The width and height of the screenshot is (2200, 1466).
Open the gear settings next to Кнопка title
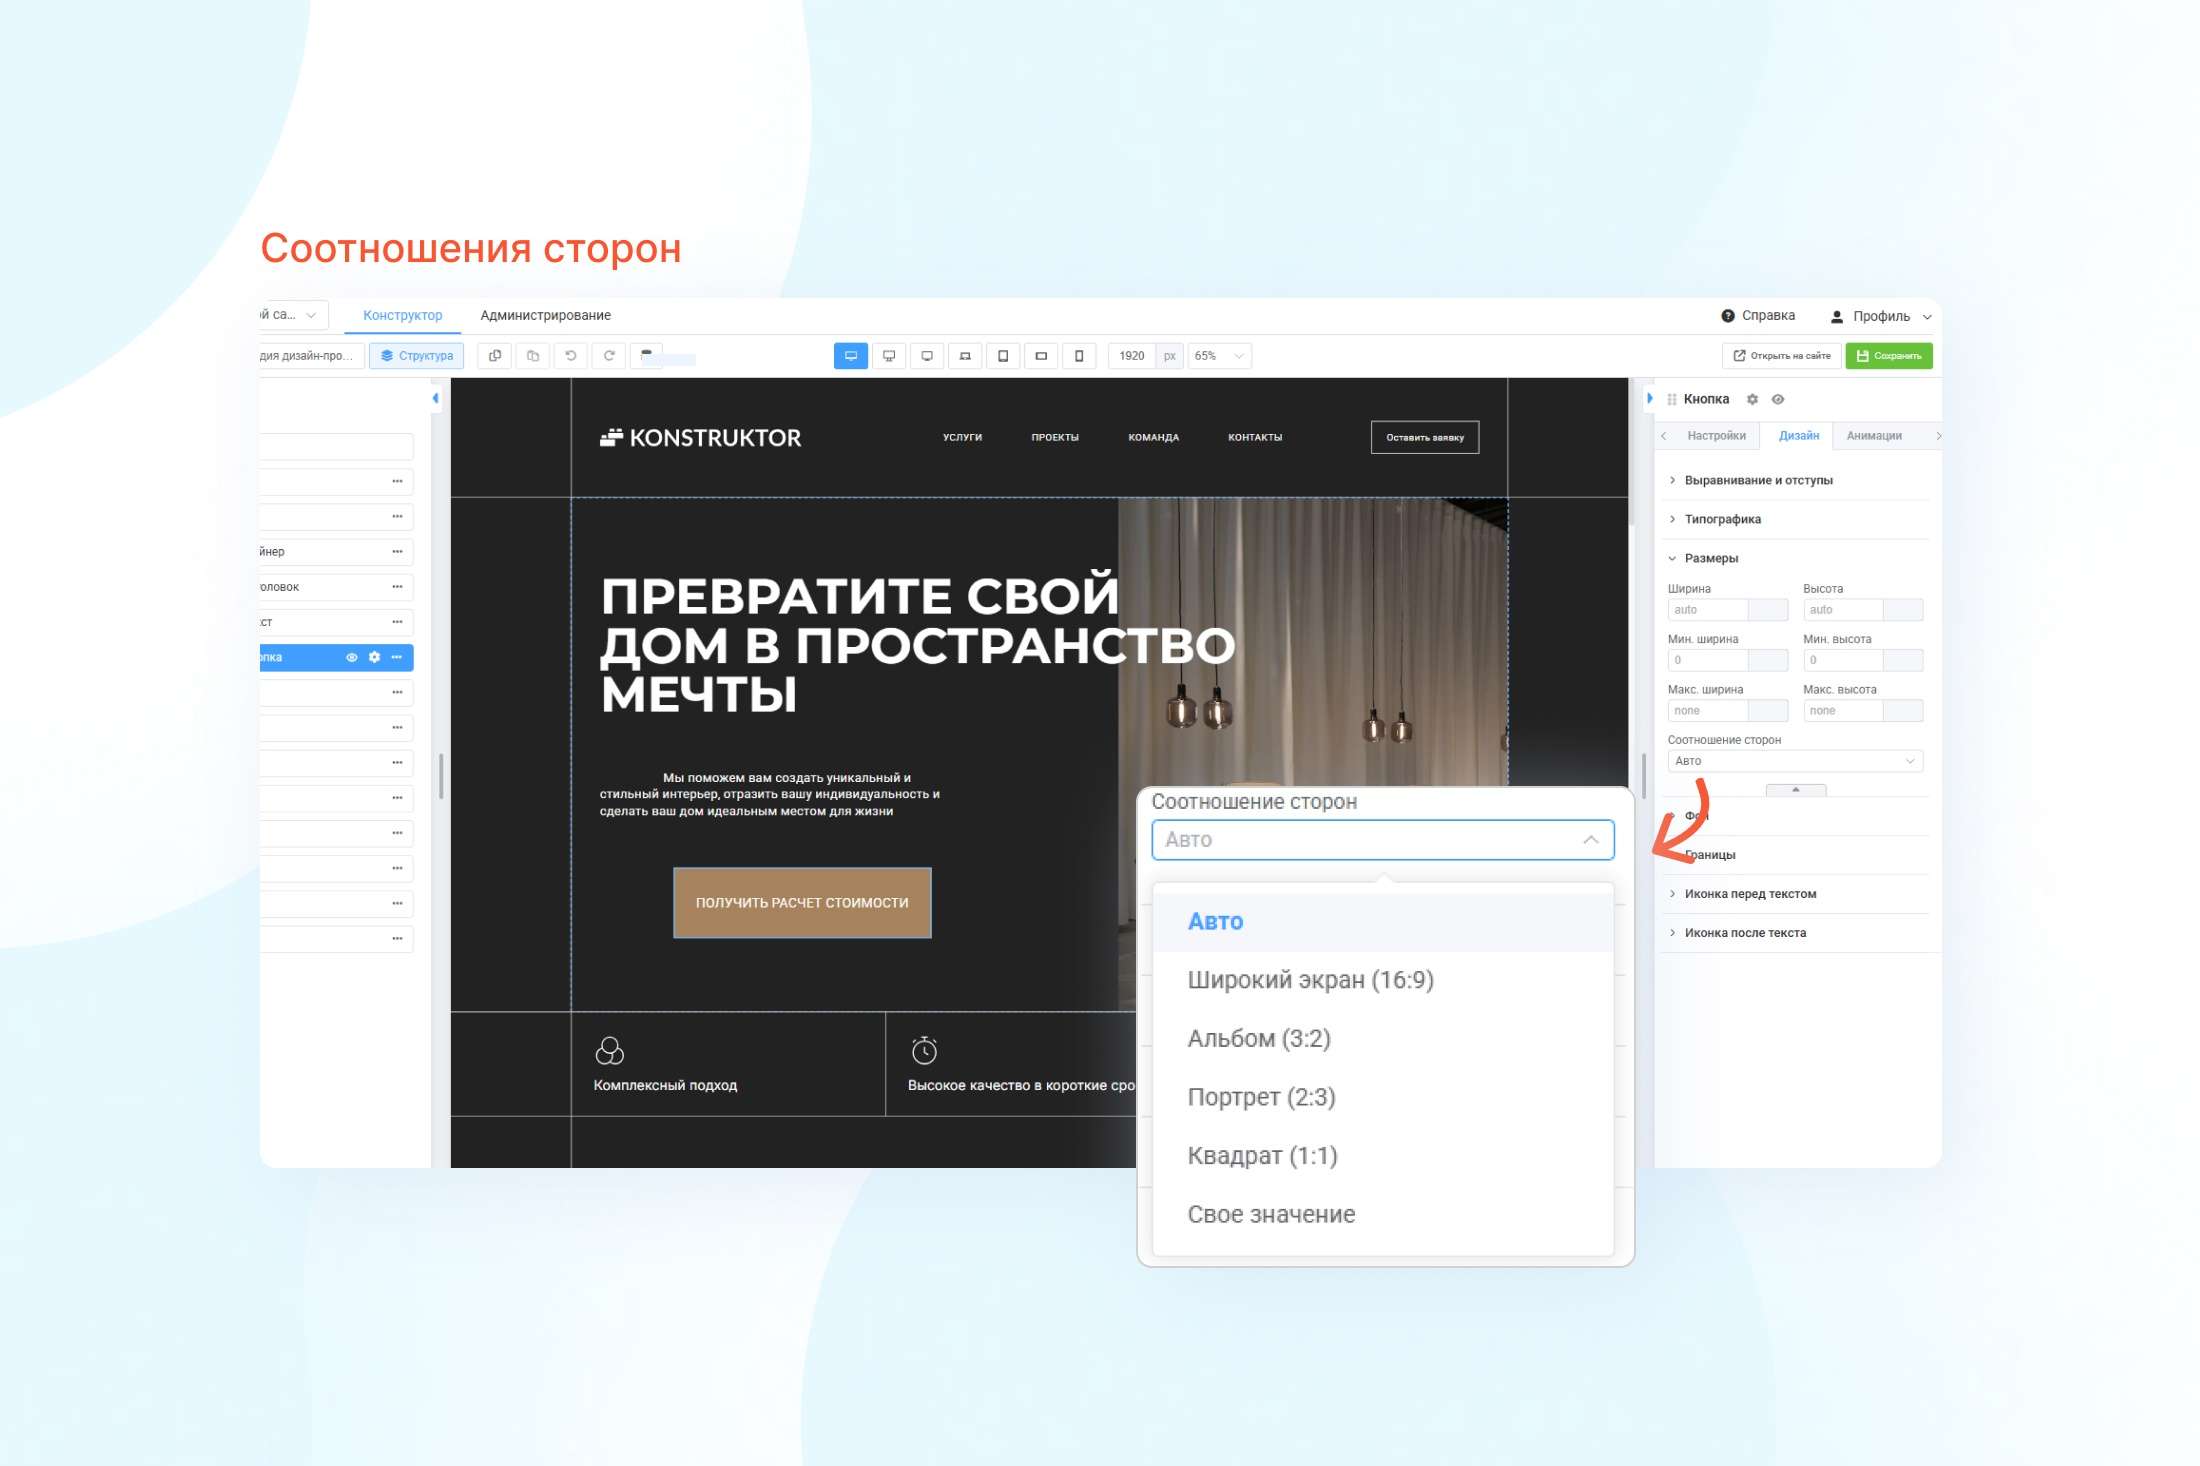click(1752, 399)
